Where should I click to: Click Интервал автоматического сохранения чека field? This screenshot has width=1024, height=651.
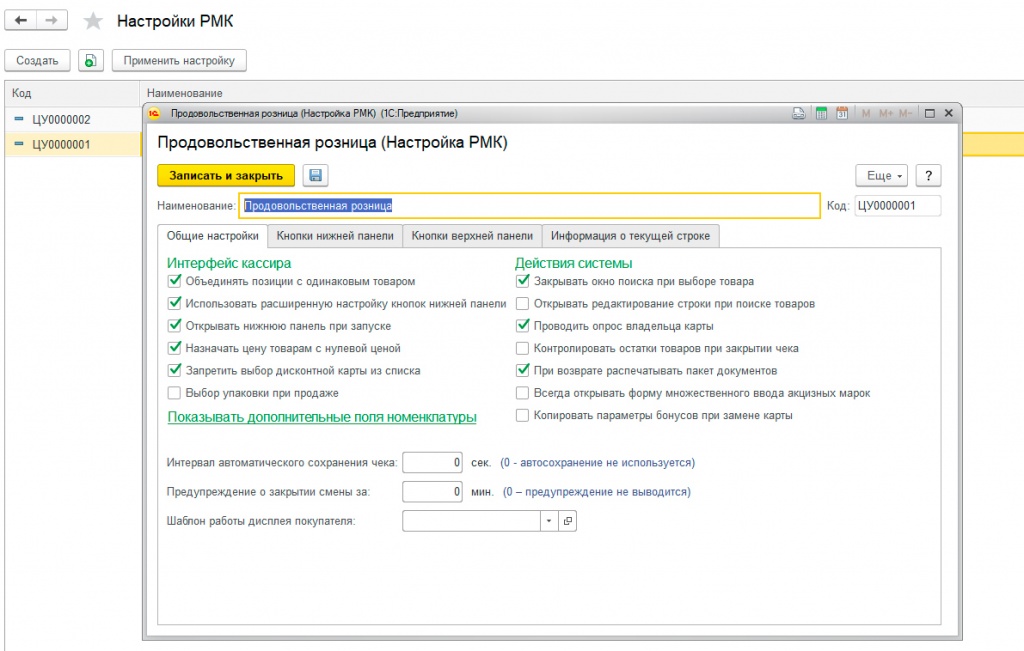432,462
